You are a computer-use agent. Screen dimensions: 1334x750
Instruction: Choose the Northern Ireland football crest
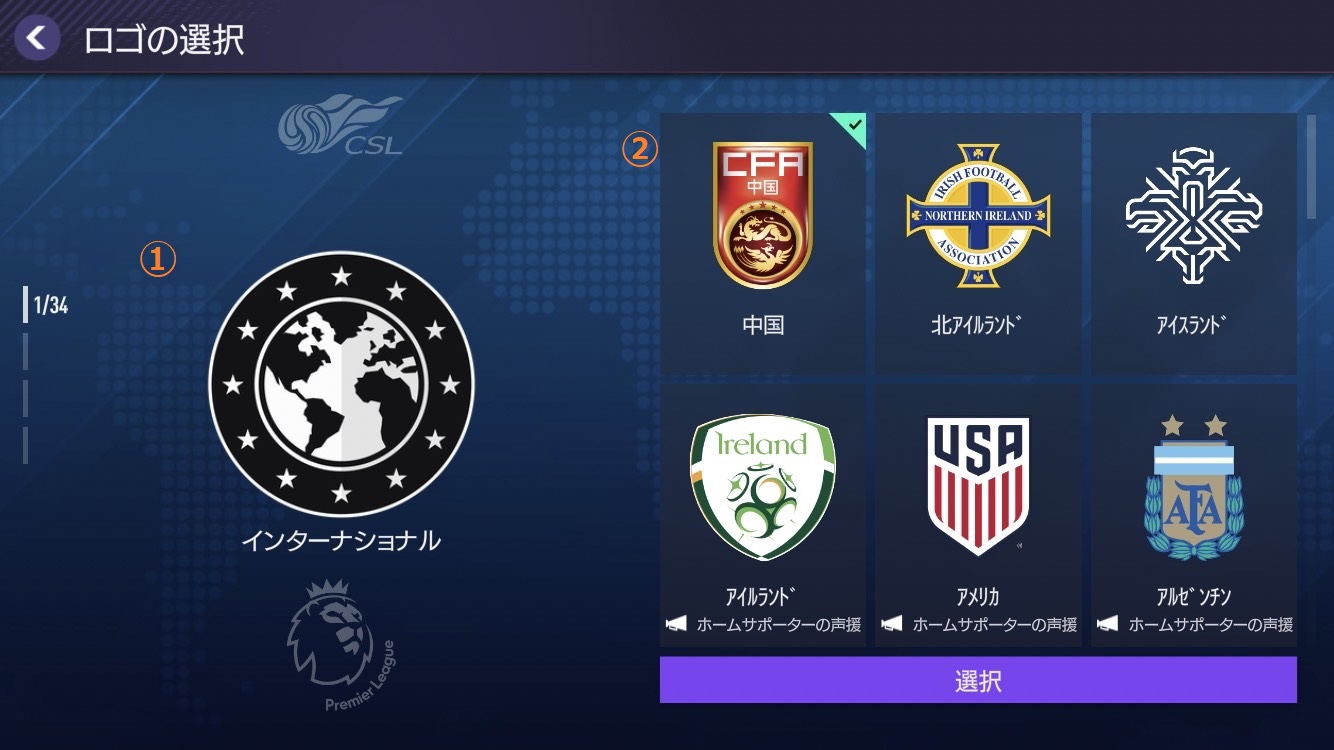979,215
